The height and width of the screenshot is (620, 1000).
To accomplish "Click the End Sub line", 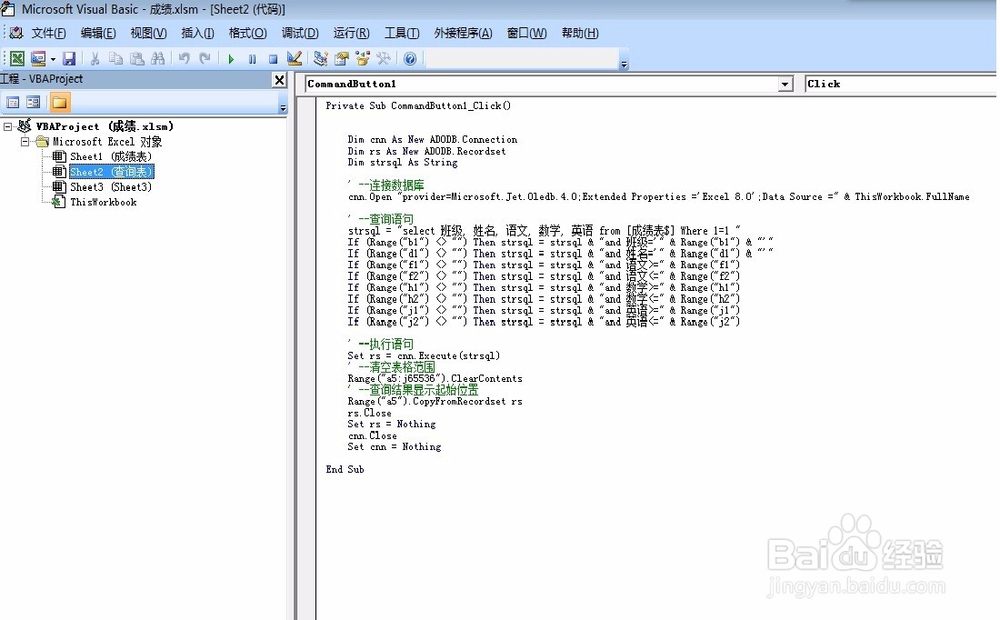I will (345, 469).
